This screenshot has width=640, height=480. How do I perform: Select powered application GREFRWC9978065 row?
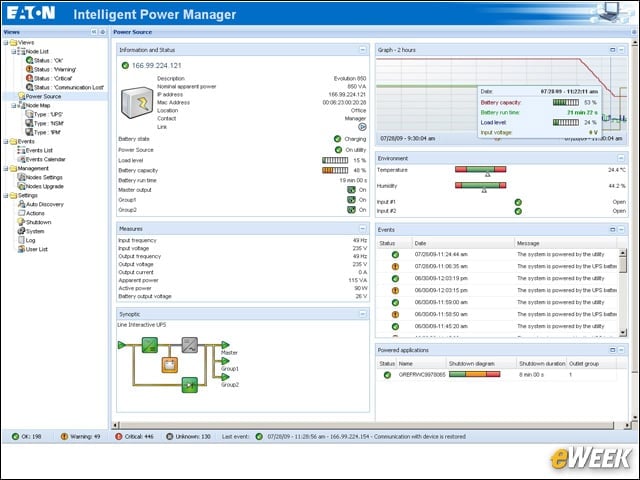(497, 375)
